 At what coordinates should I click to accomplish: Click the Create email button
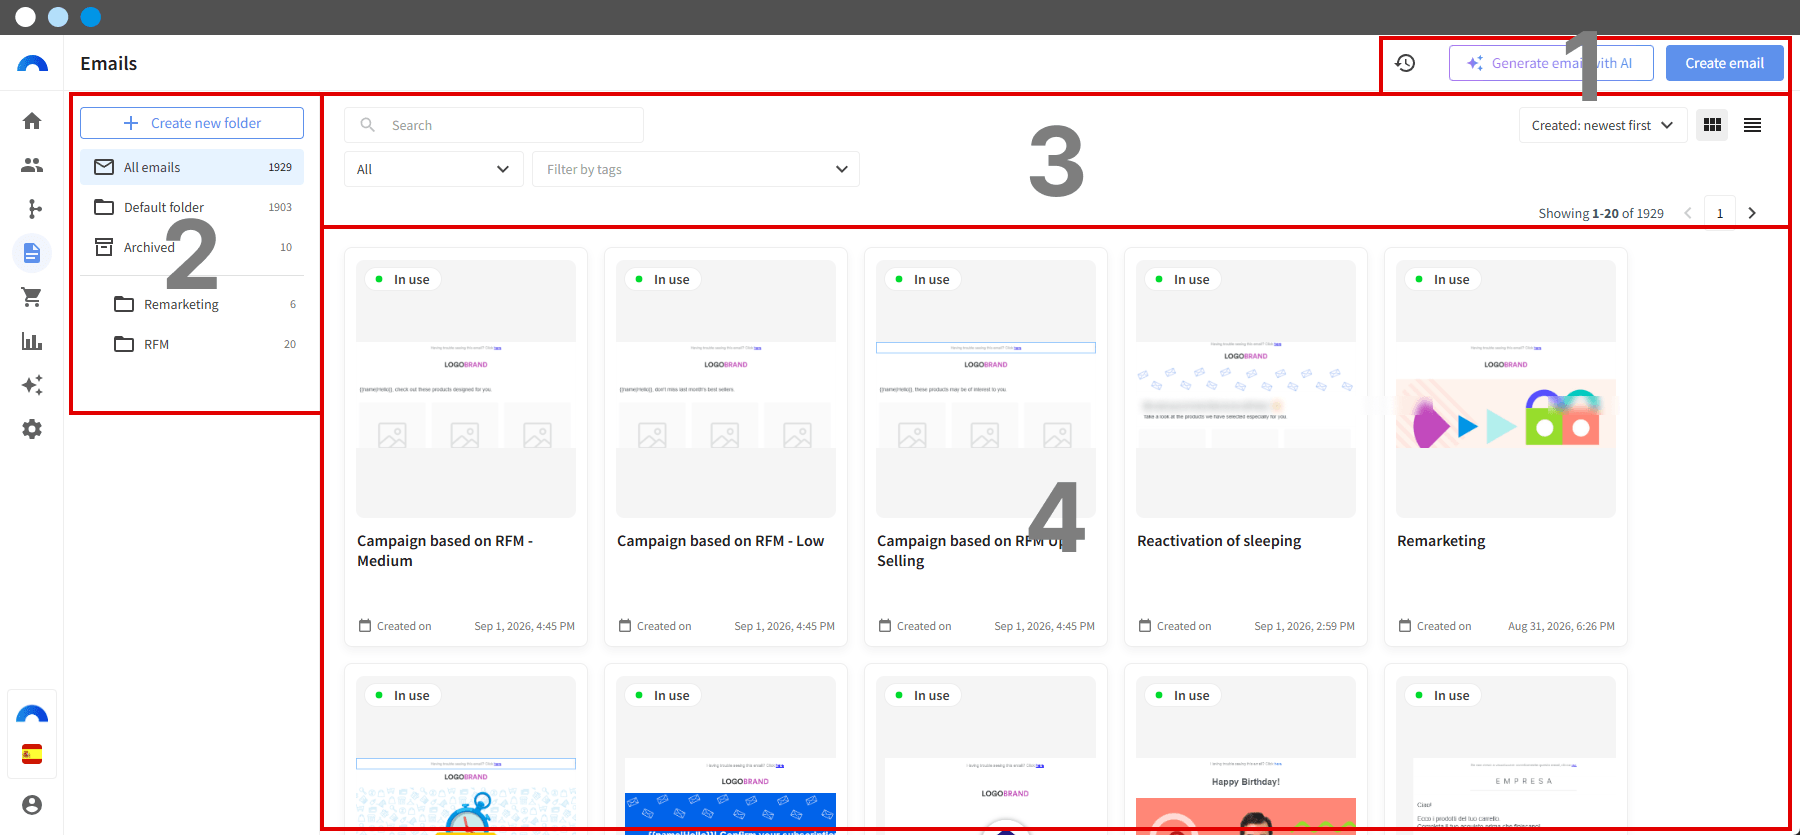pos(1725,63)
